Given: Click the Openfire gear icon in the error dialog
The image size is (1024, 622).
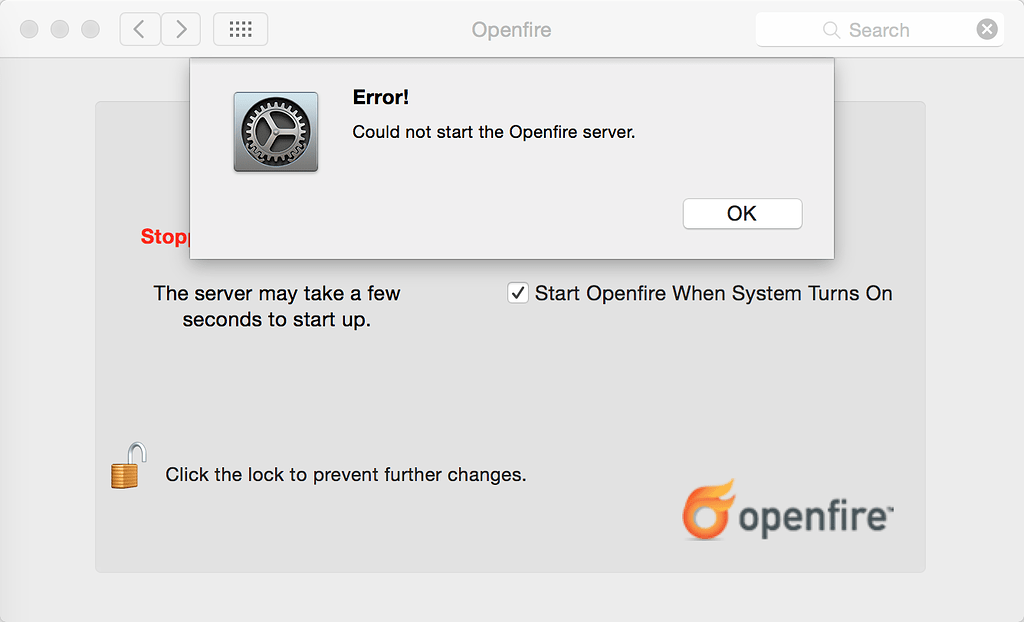Looking at the screenshot, I should tap(275, 131).
